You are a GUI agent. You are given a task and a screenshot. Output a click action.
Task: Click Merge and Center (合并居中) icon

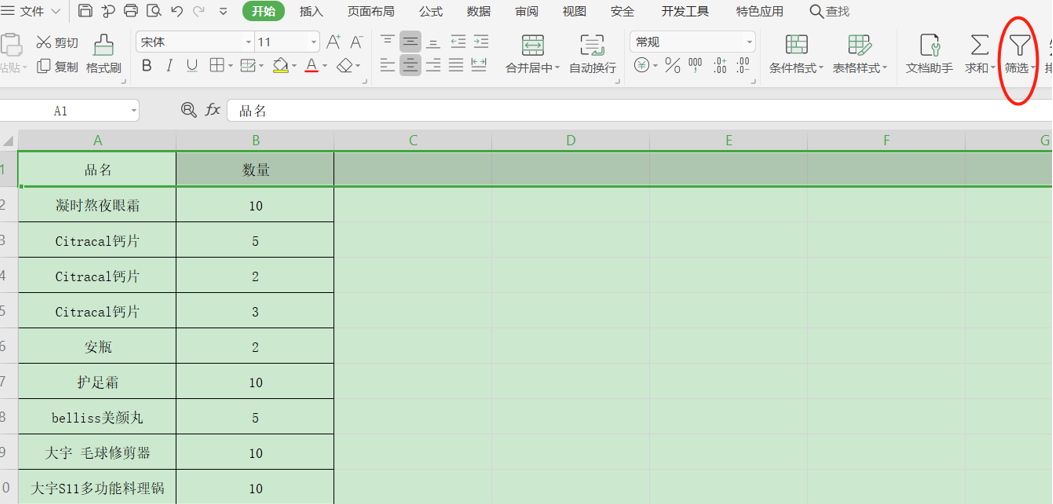point(533,45)
